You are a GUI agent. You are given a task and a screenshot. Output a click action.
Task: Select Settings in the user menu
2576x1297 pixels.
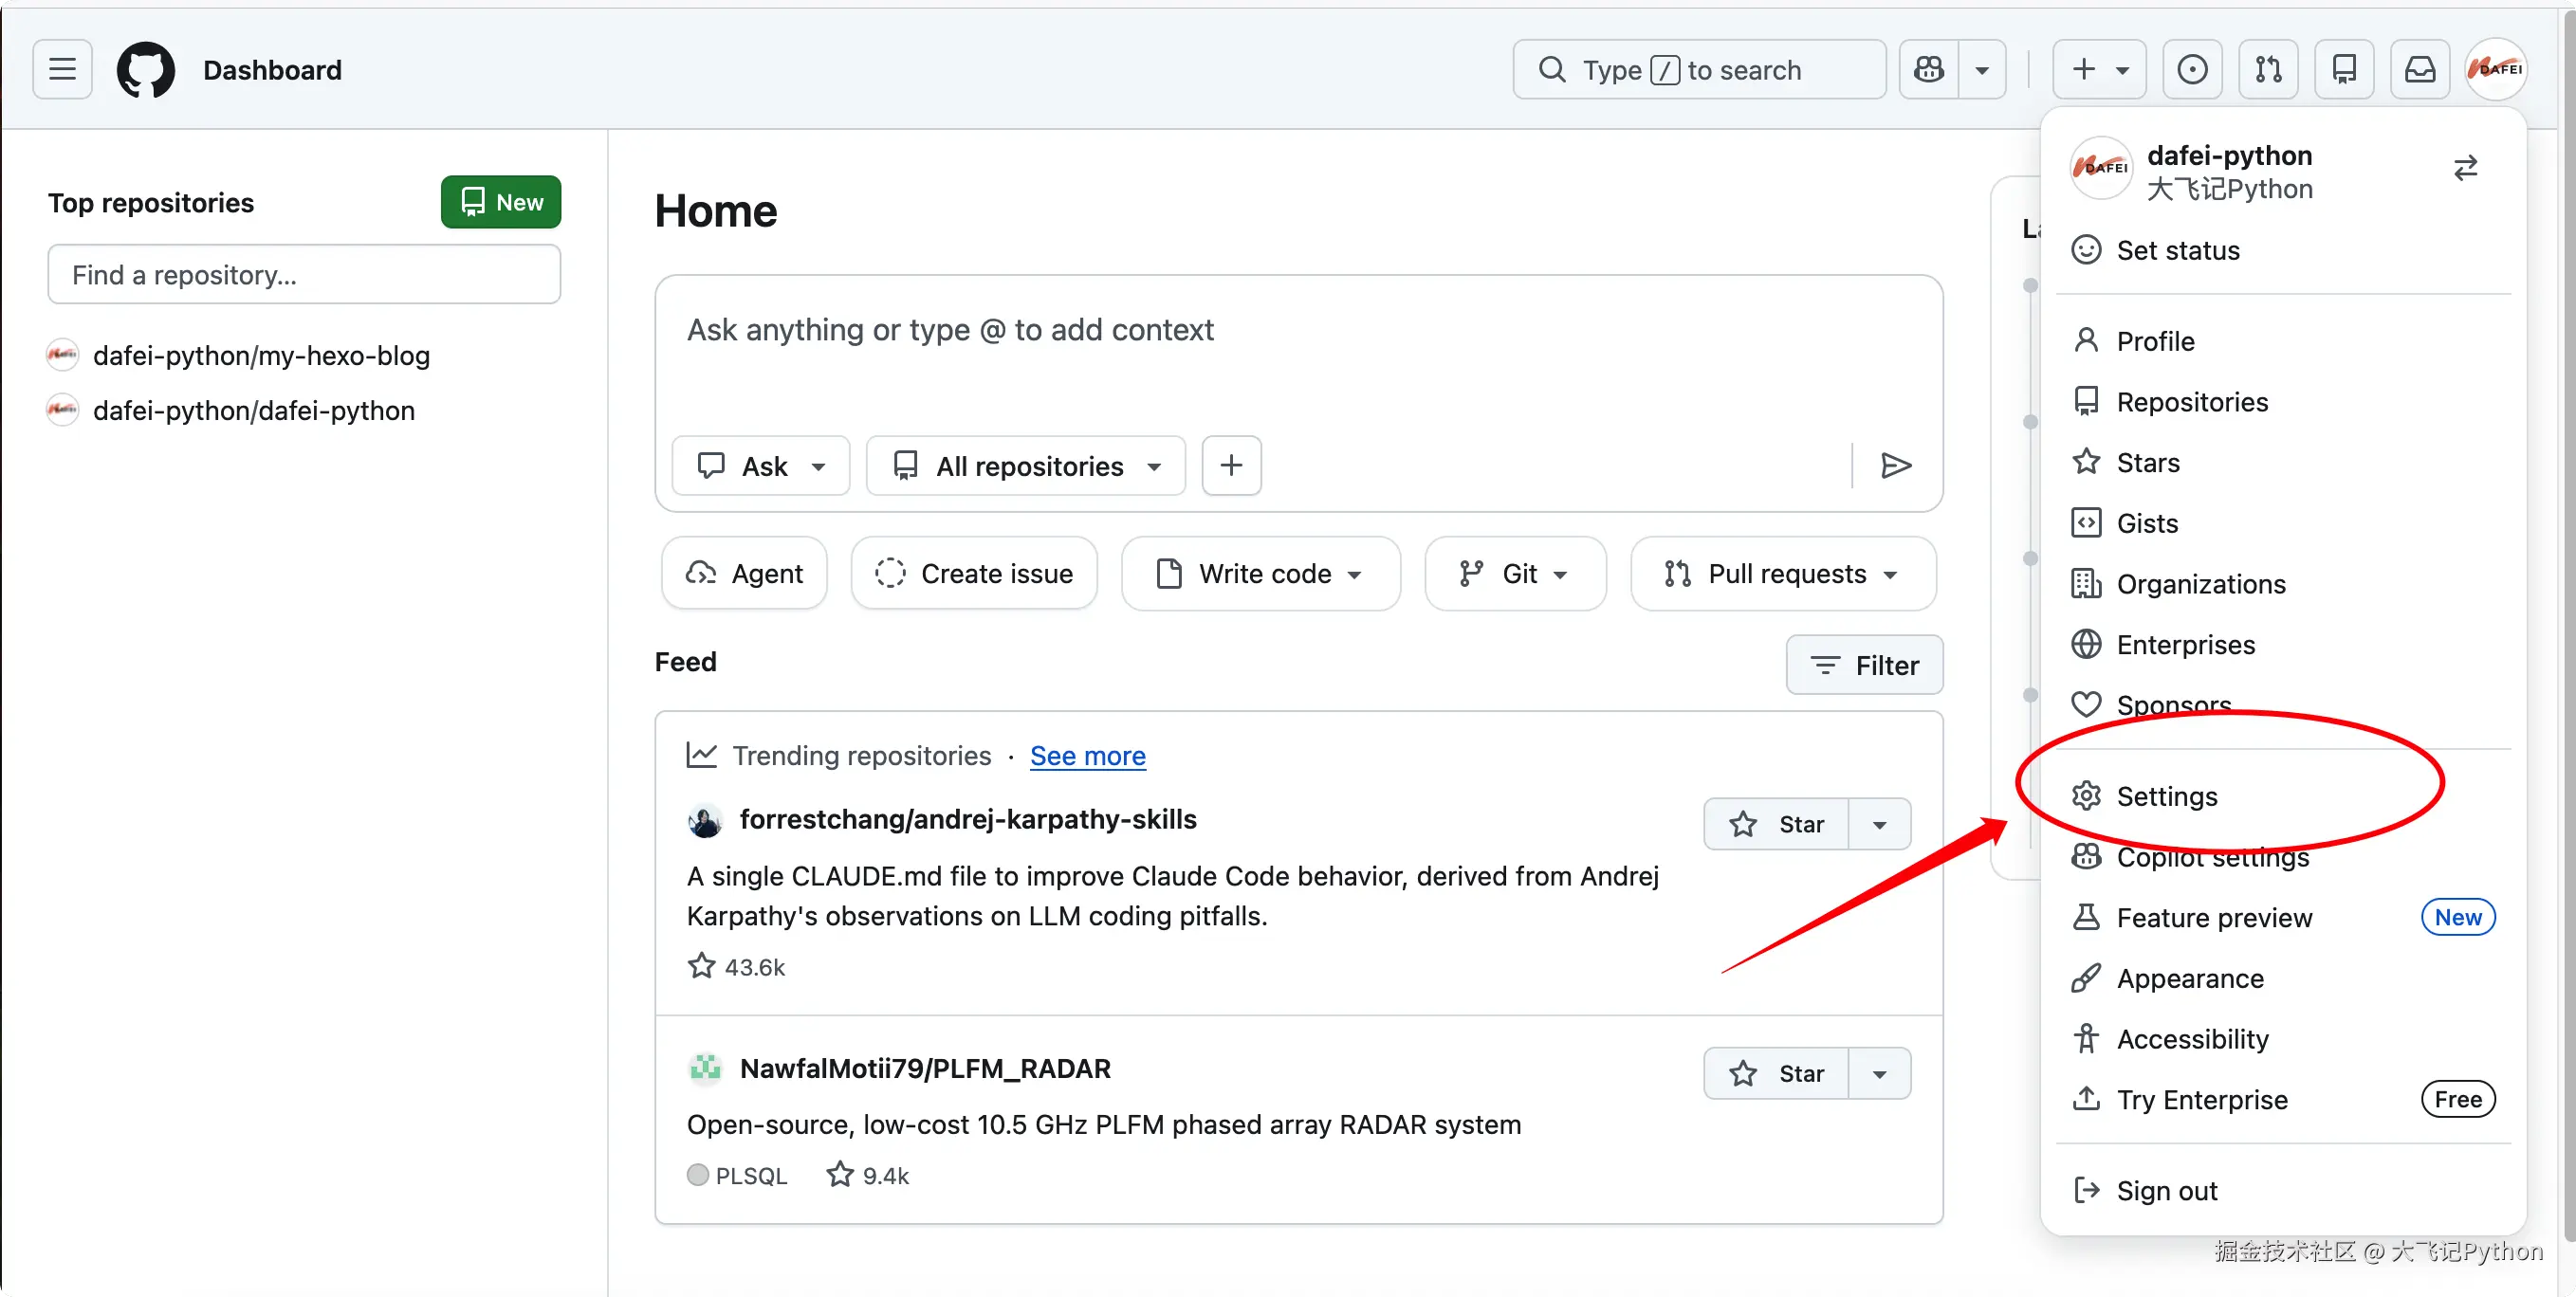coord(2166,795)
